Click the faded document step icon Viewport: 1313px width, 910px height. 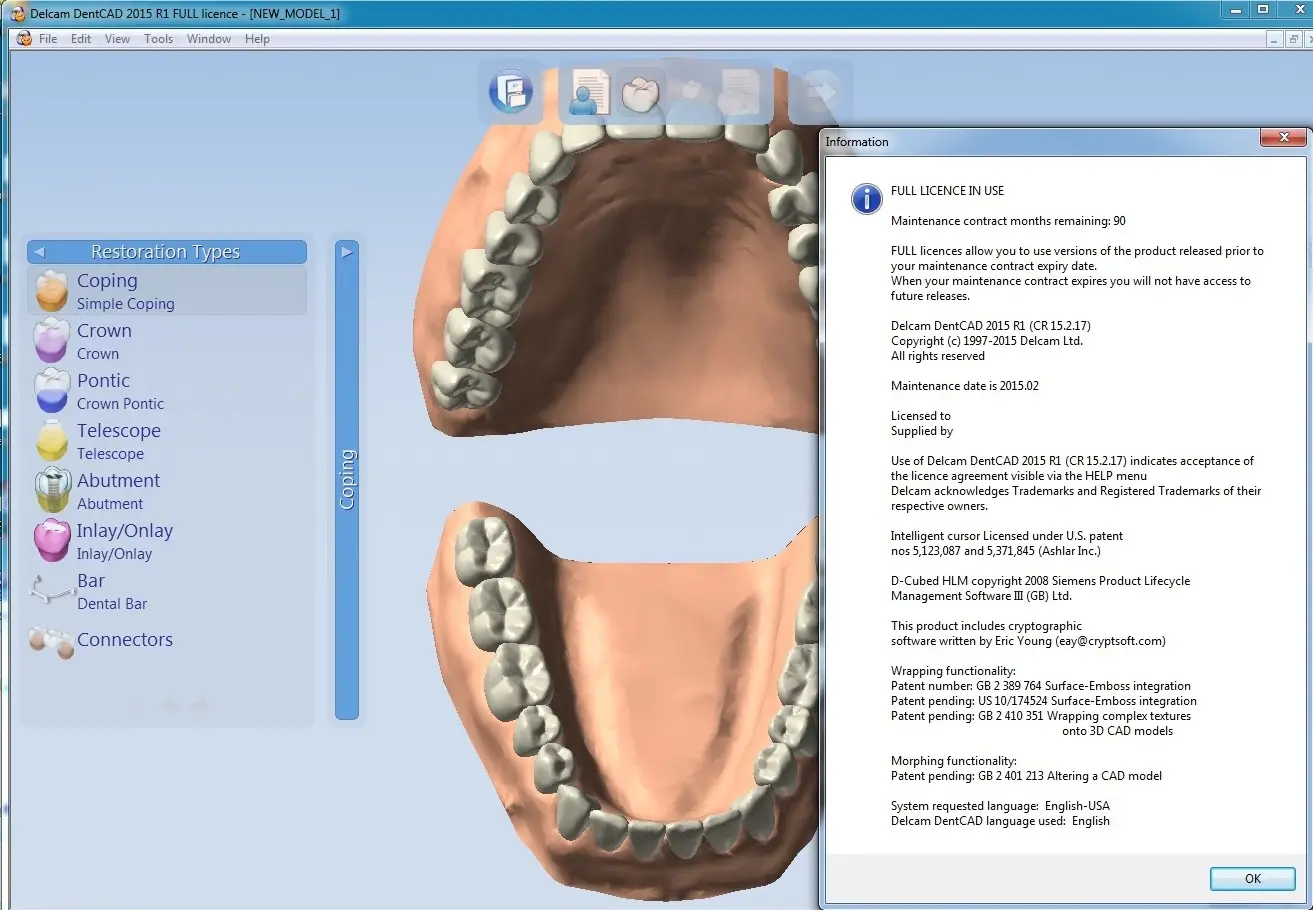741,93
